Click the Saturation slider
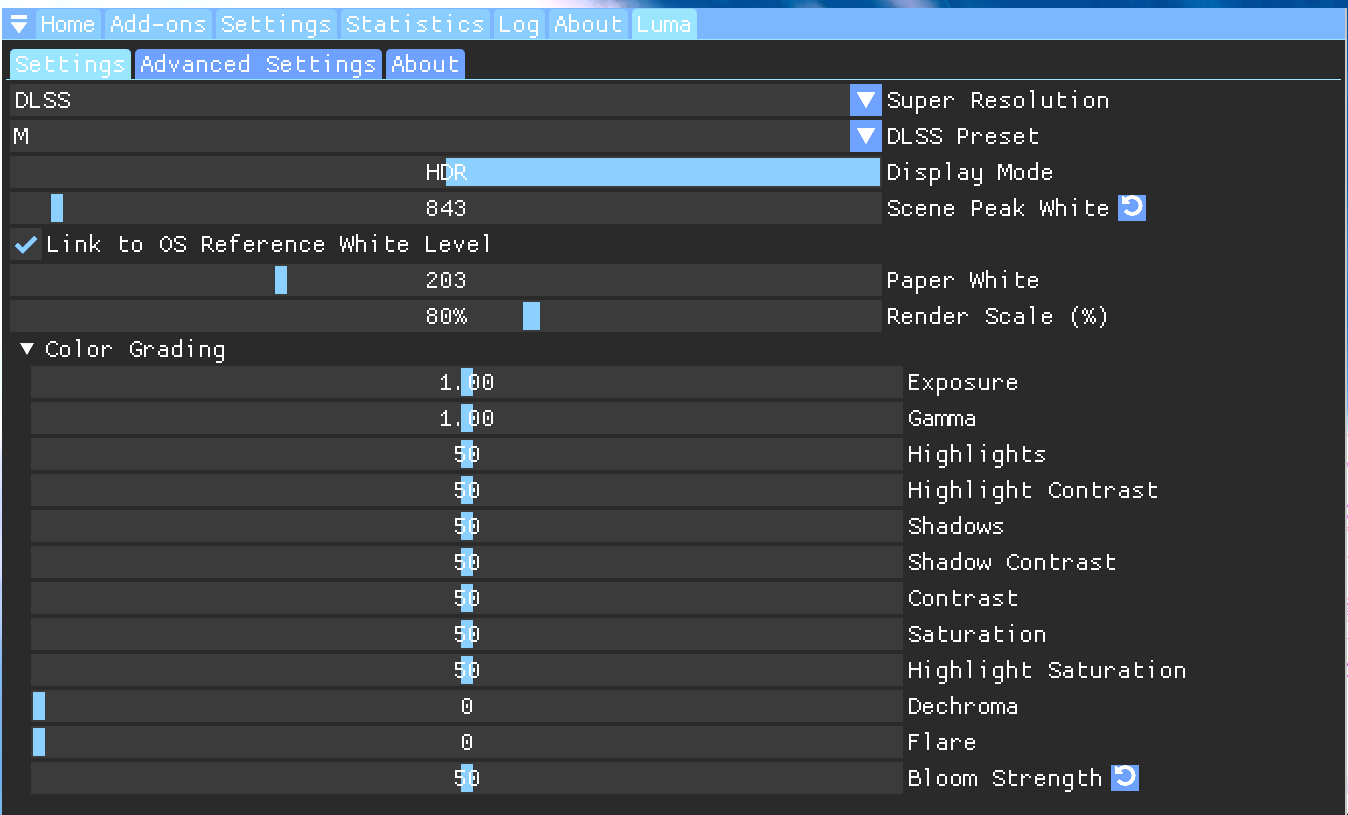Image resolution: width=1348 pixels, height=815 pixels. click(x=467, y=634)
